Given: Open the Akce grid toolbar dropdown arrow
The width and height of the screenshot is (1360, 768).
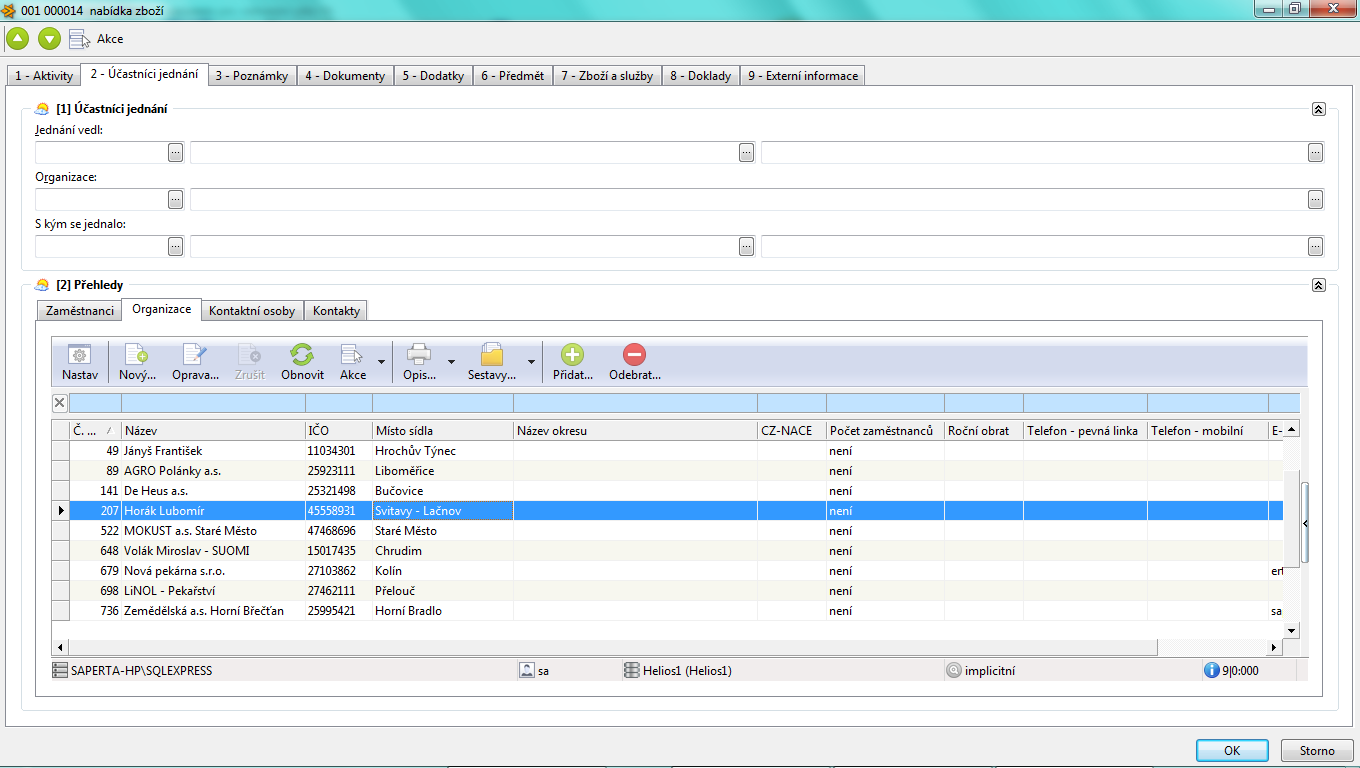Looking at the screenshot, I should pyautogui.click(x=381, y=361).
